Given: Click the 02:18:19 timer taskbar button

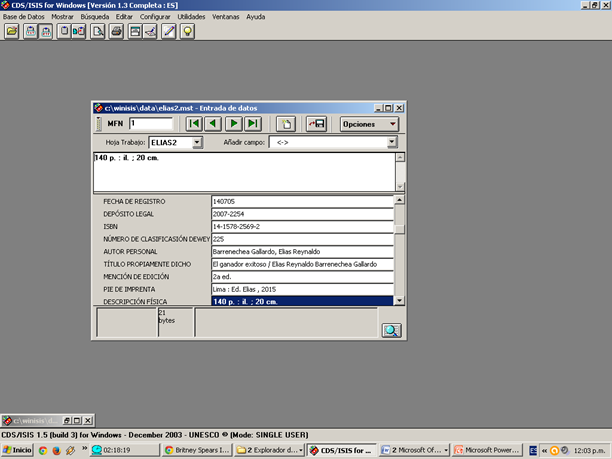Looking at the screenshot, I should pyautogui.click(x=125, y=450).
